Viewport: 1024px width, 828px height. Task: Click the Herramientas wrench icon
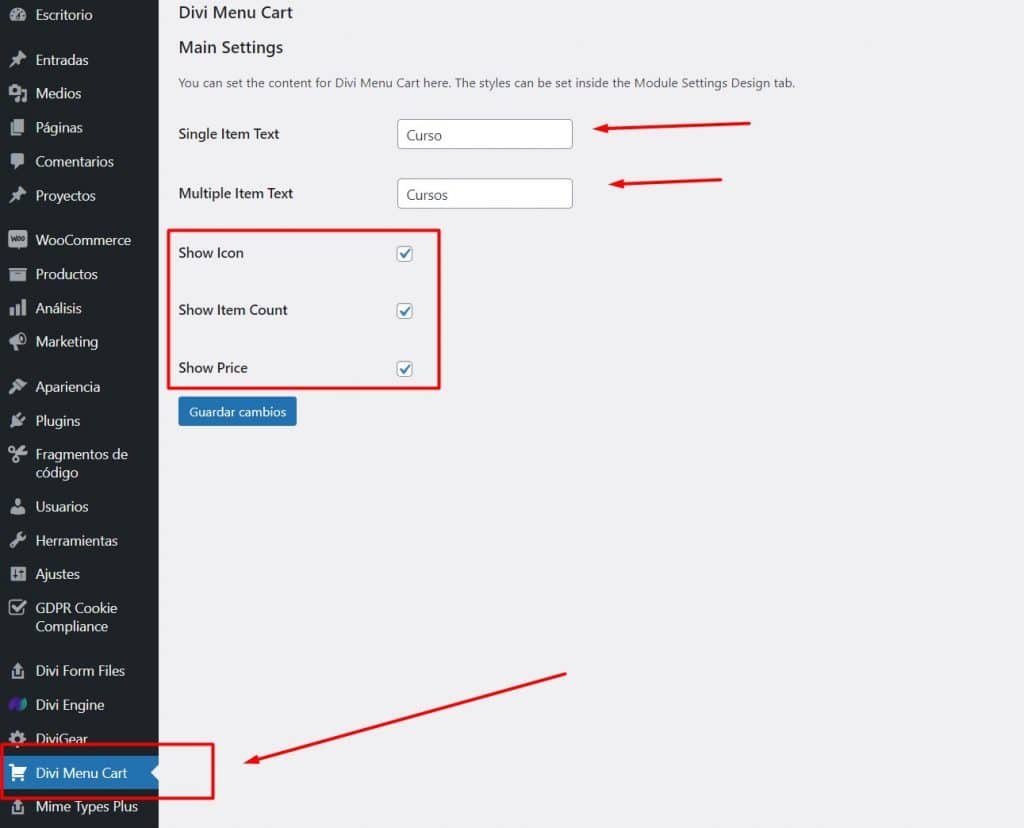pyautogui.click(x=18, y=540)
